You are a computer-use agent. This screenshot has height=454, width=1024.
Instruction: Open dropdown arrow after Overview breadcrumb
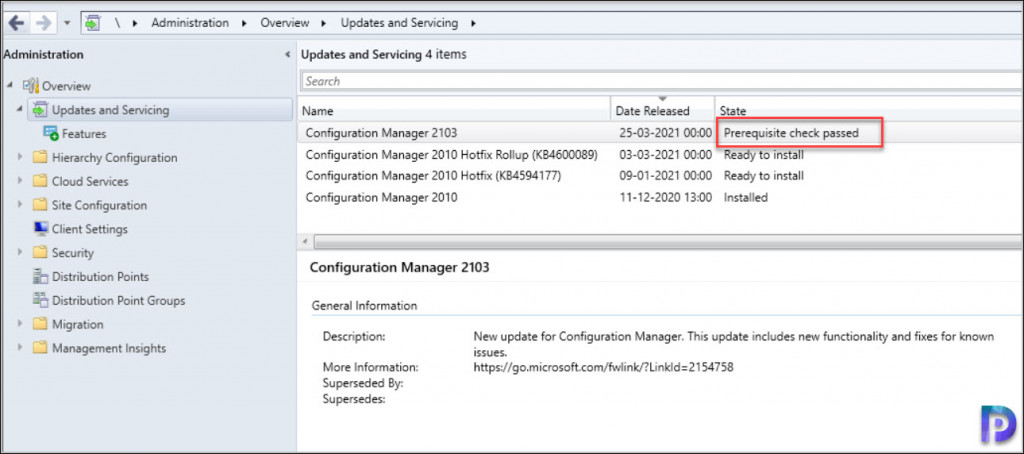(324, 24)
